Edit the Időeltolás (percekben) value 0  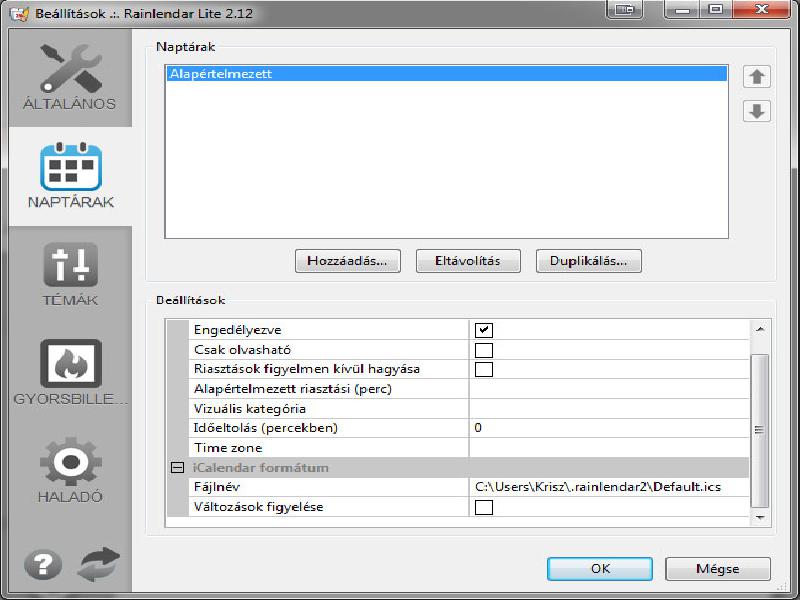coord(609,428)
